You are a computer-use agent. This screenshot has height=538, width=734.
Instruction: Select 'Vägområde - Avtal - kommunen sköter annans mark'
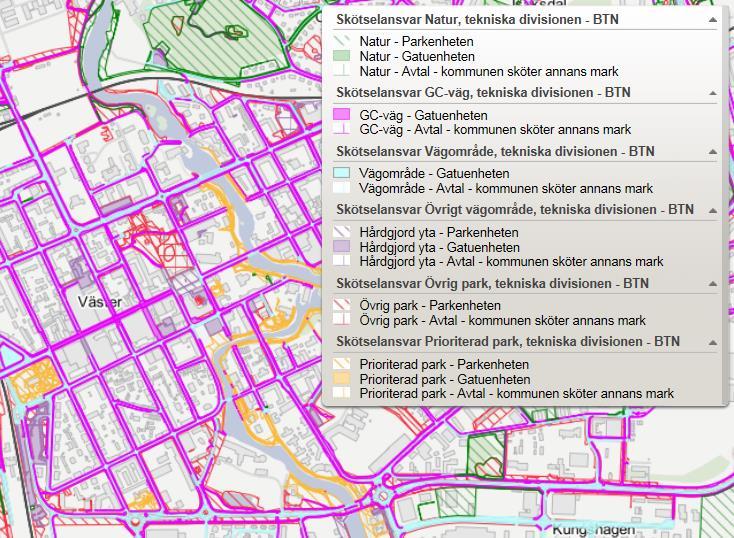click(x=506, y=188)
